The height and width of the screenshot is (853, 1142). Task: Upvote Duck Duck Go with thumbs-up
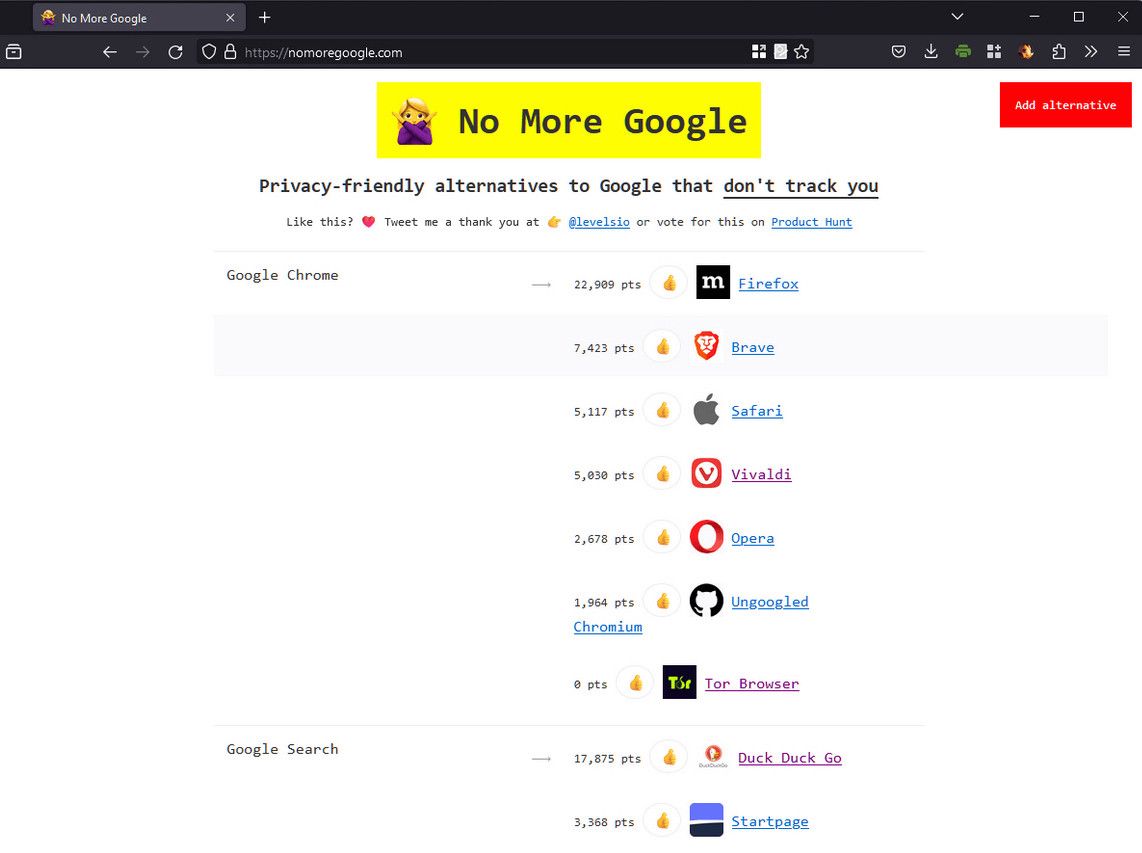669,757
